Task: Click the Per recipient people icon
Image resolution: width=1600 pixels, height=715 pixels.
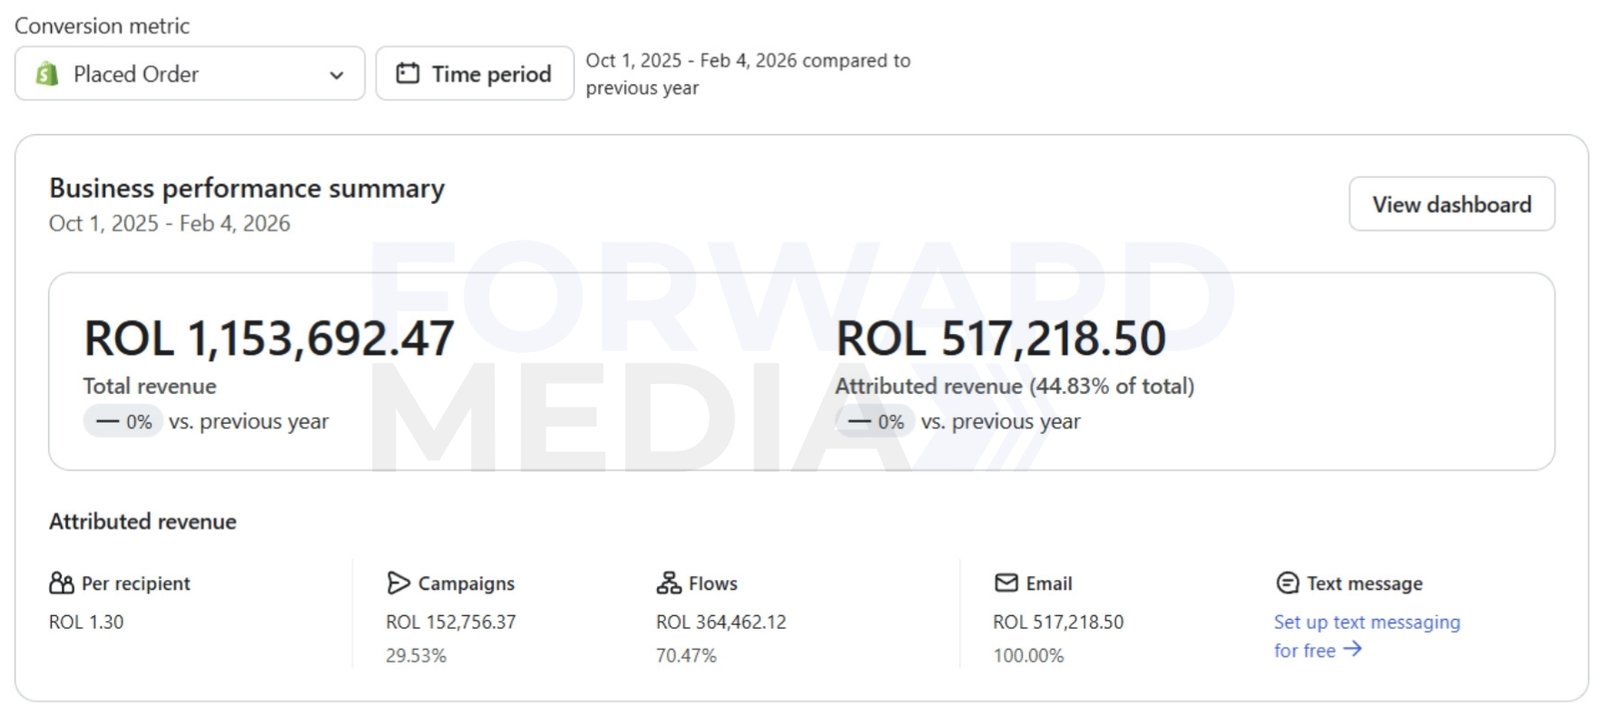Action: [x=61, y=583]
